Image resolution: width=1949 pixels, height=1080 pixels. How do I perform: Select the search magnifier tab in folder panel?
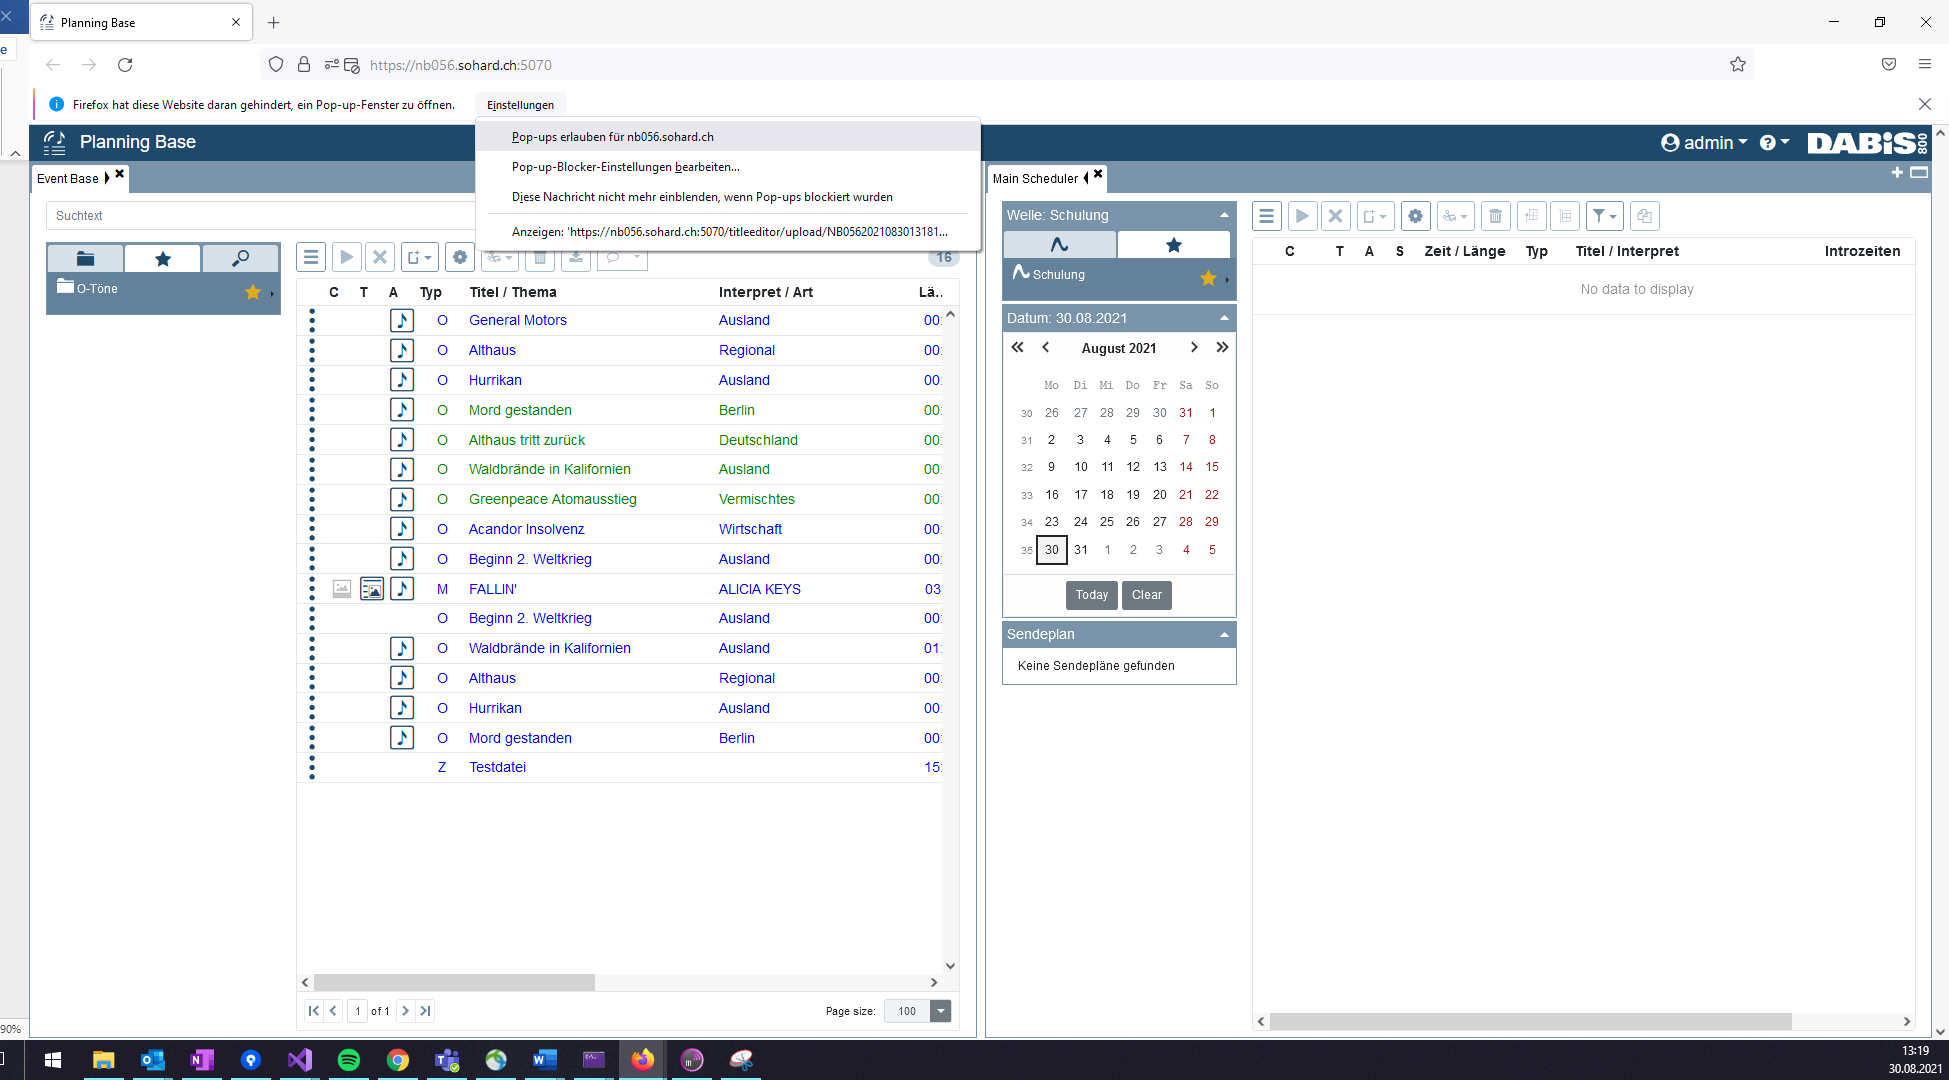click(x=240, y=259)
